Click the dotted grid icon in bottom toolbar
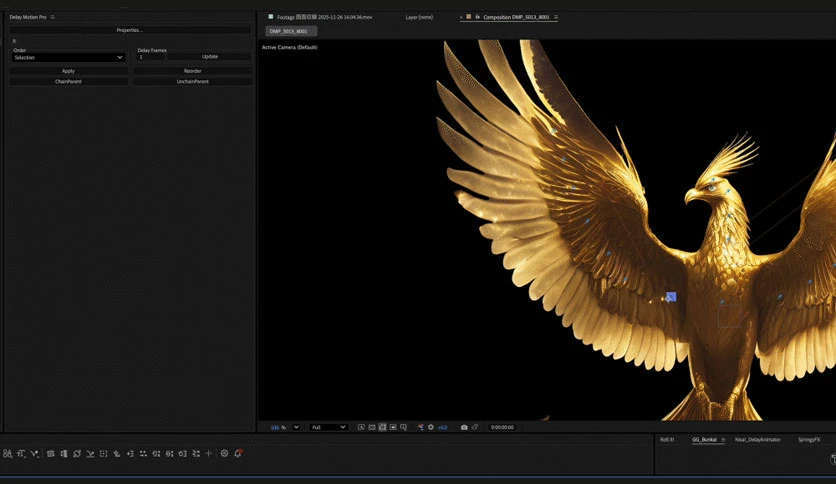This screenshot has height=484, width=836. [103, 454]
